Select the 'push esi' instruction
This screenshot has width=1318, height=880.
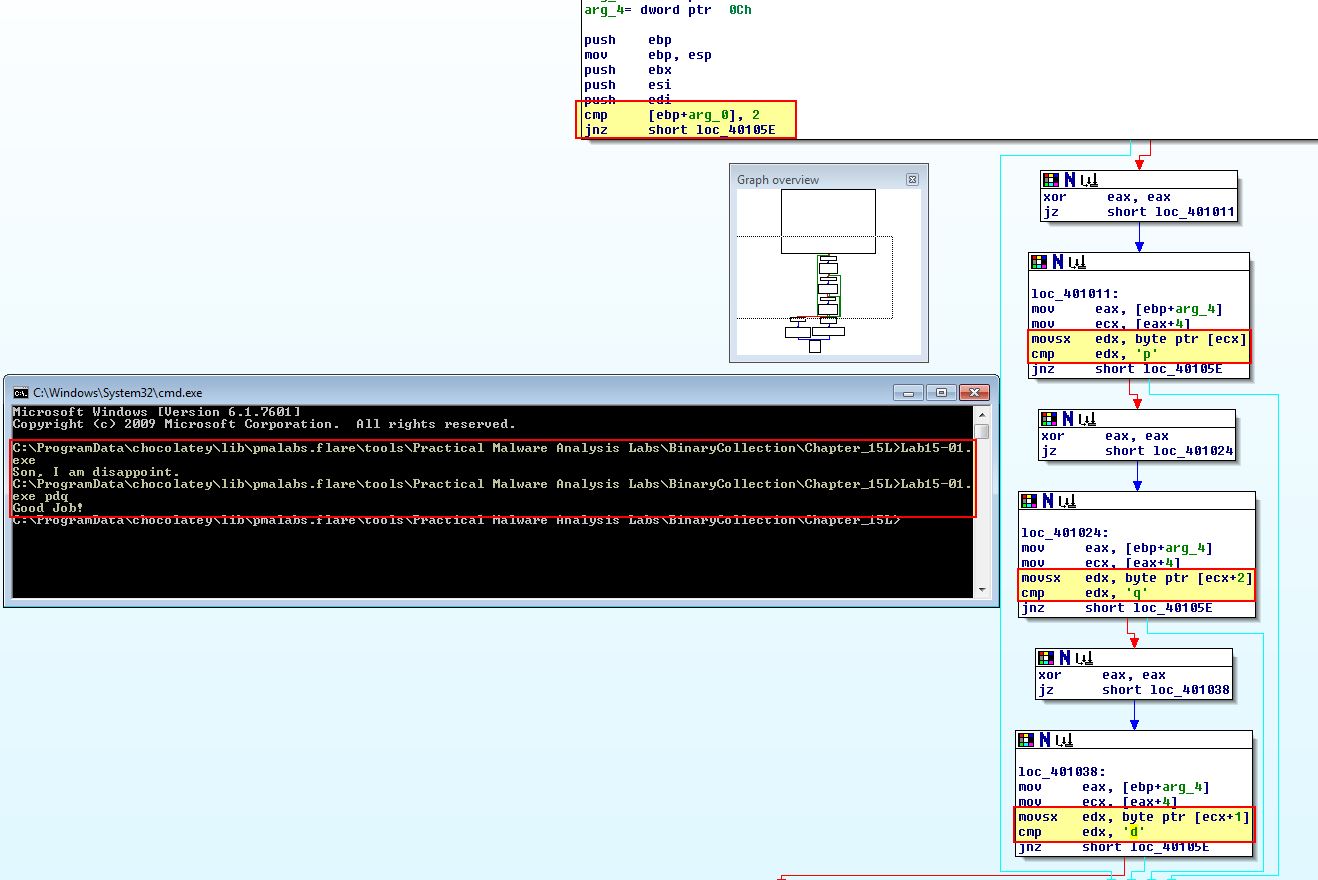click(x=628, y=85)
